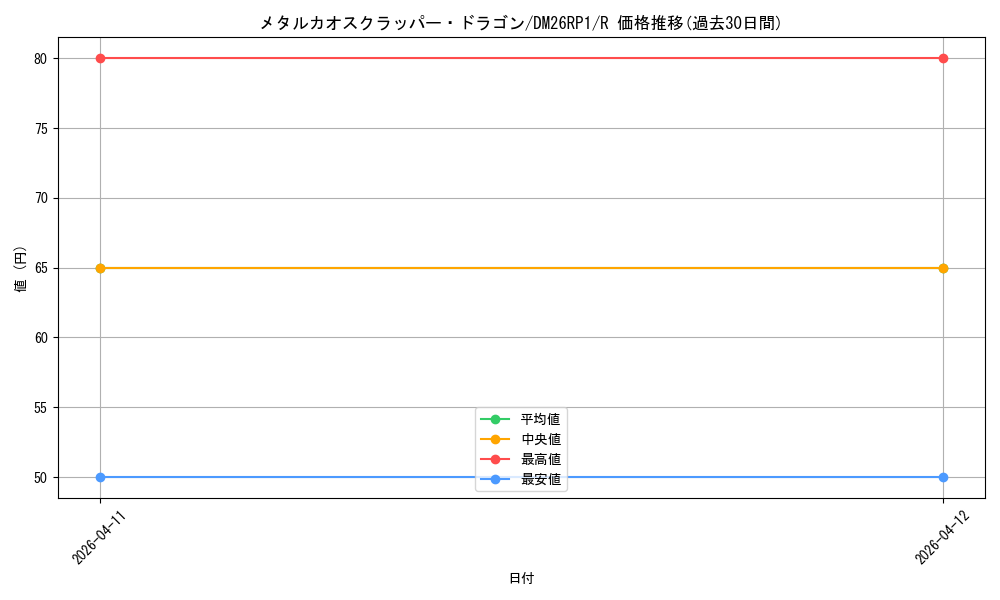Click the 最高値 legend text label

click(541, 459)
